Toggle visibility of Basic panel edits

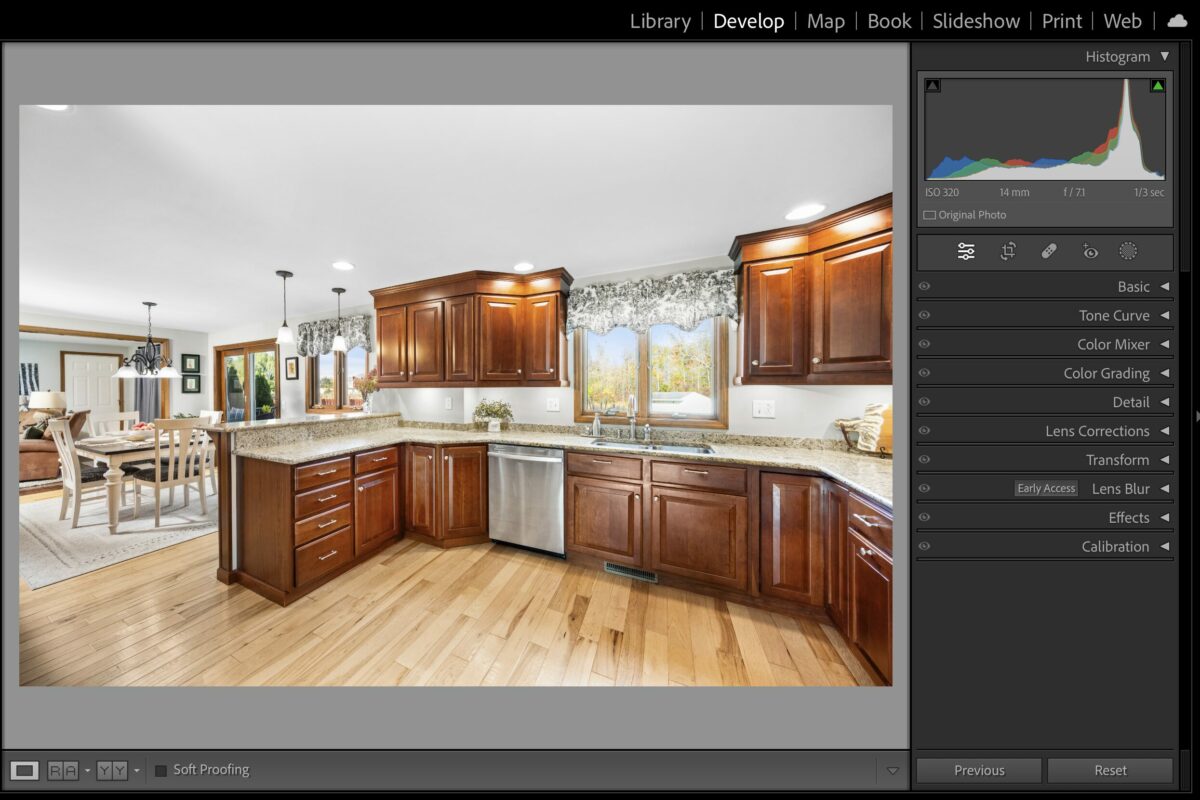pos(924,287)
